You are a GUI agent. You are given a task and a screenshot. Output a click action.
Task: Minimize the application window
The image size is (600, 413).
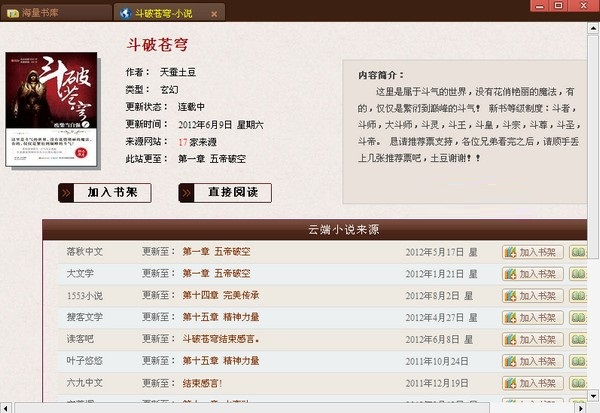tap(540, 6)
